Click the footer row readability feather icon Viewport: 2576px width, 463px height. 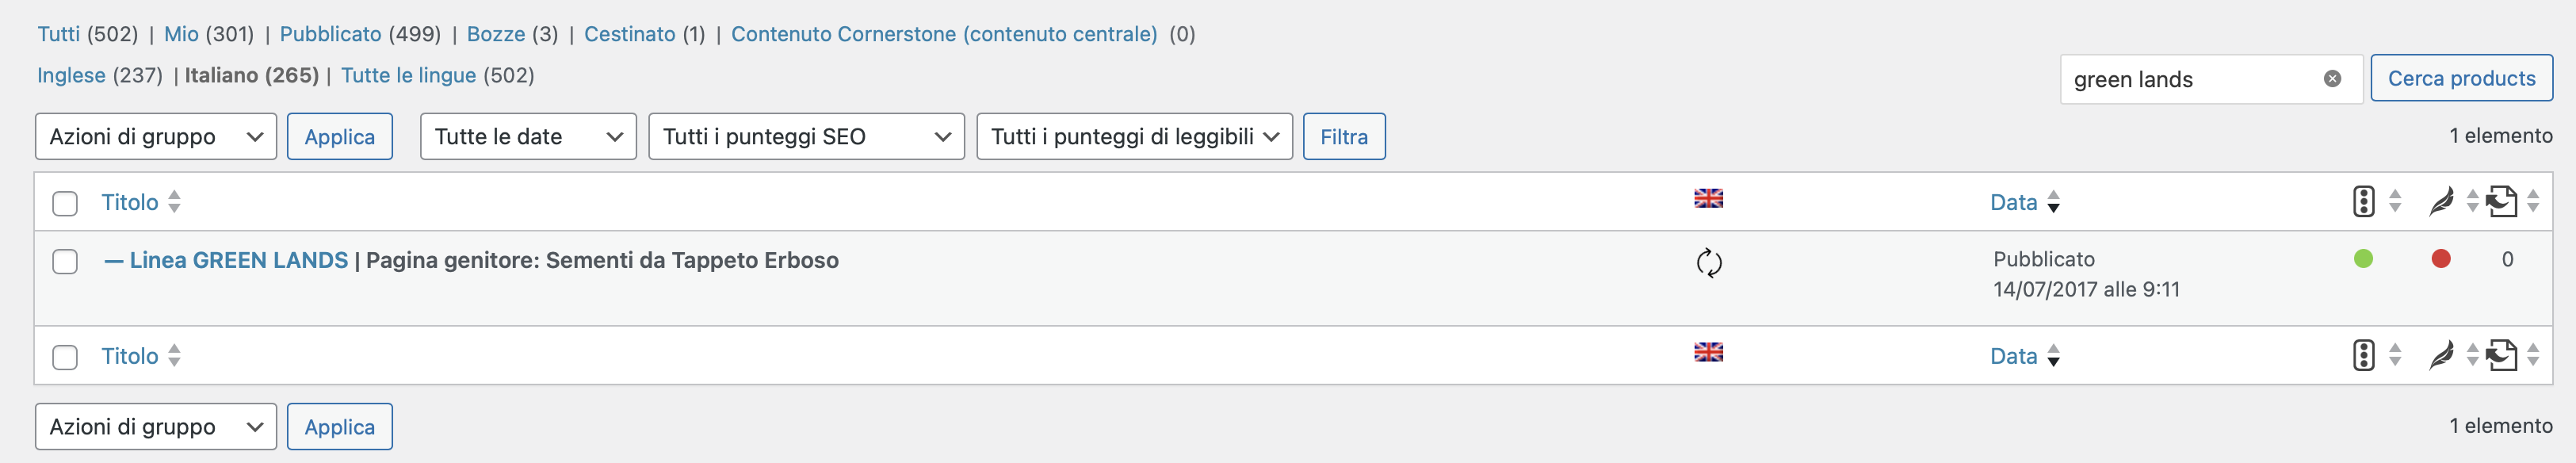2441,355
